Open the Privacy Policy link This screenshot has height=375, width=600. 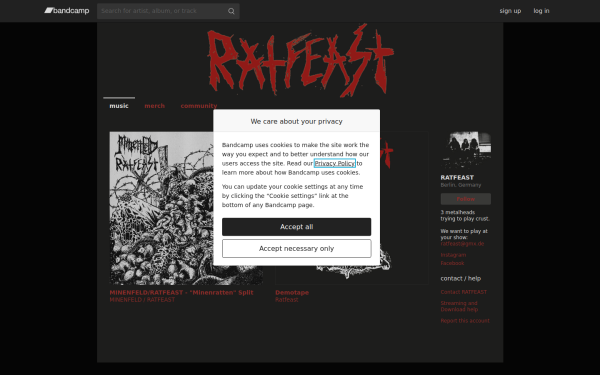pyautogui.click(x=334, y=163)
